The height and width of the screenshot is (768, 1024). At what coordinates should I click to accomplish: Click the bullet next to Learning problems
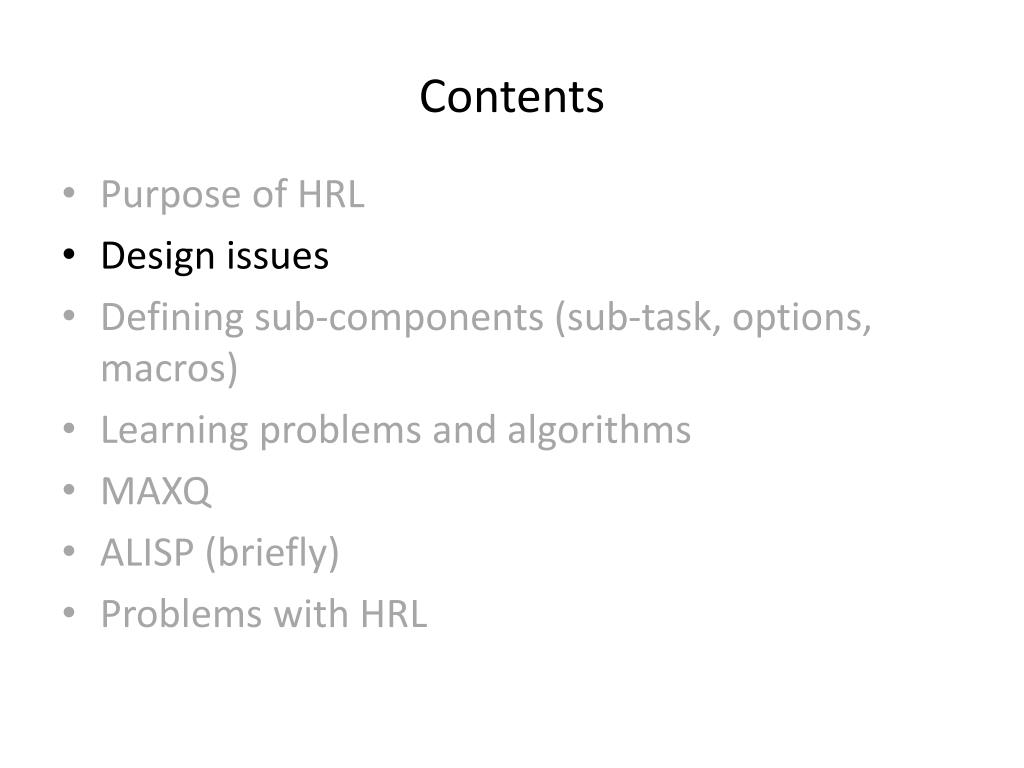[68, 431]
